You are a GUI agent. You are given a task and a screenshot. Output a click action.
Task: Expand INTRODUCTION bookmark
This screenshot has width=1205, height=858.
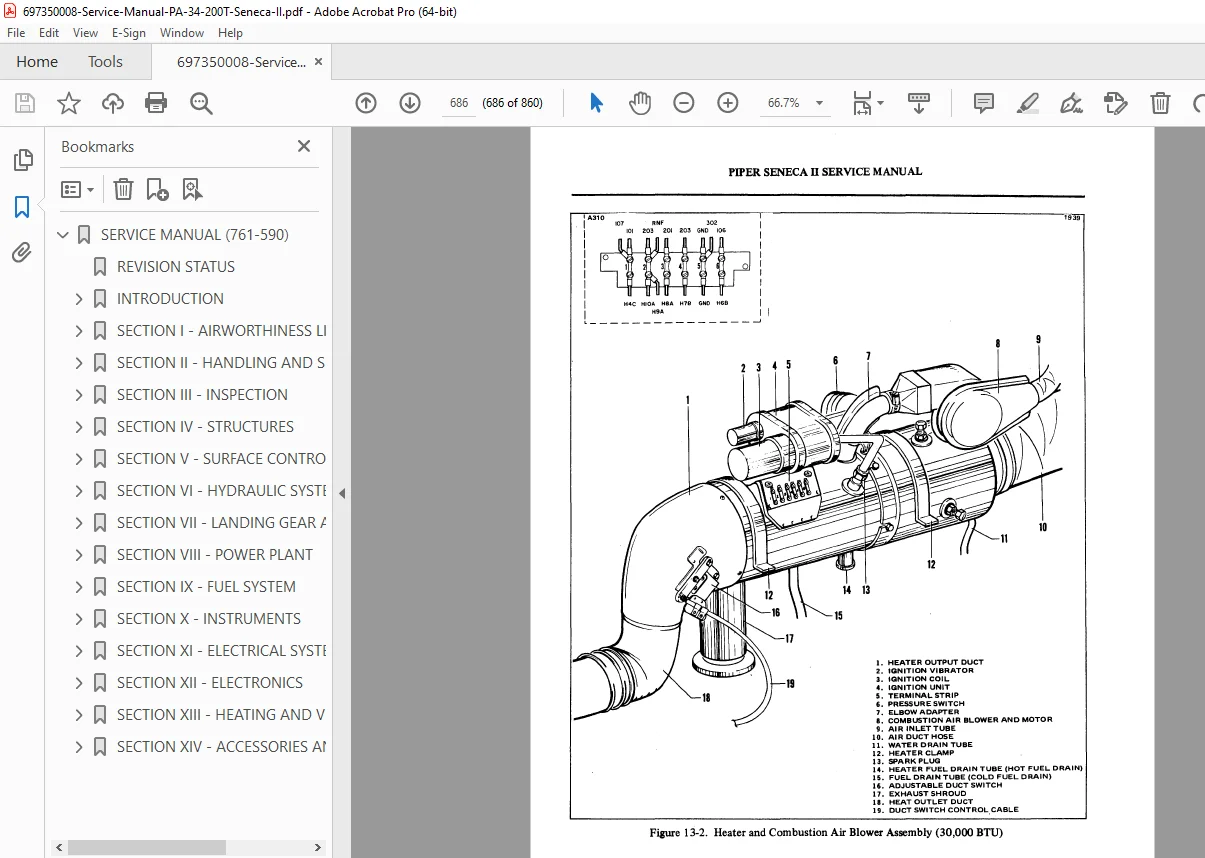80,299
